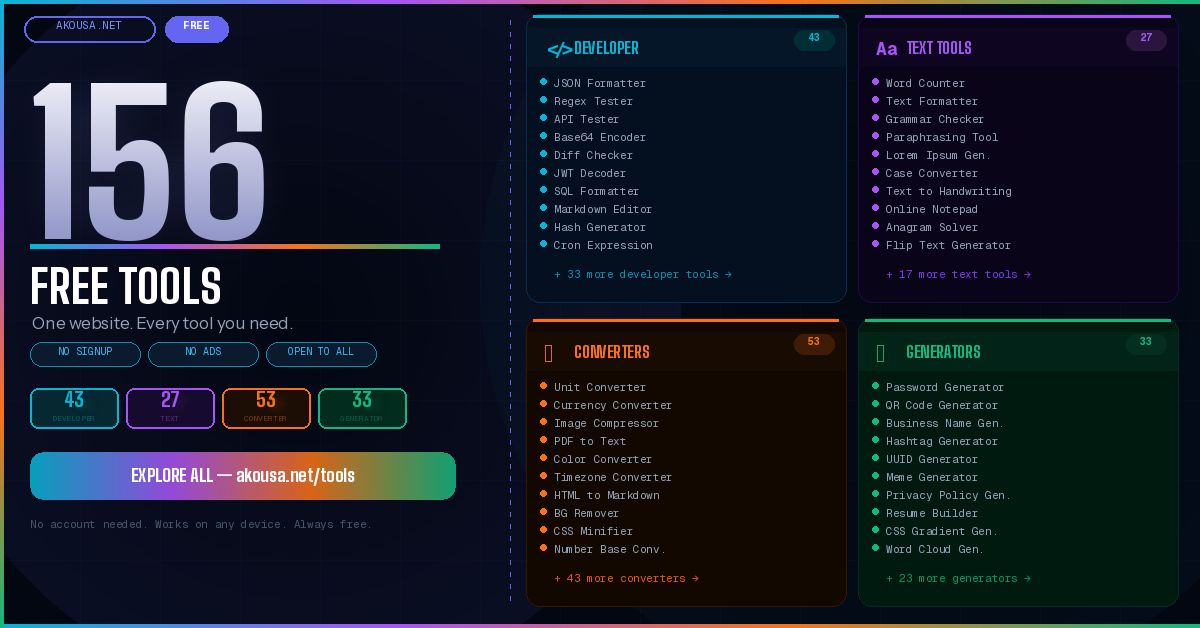This screenshot has width=1200, height=628.
Task: Click the 27 badge in Text Tools header
Action: point(1146,39)
